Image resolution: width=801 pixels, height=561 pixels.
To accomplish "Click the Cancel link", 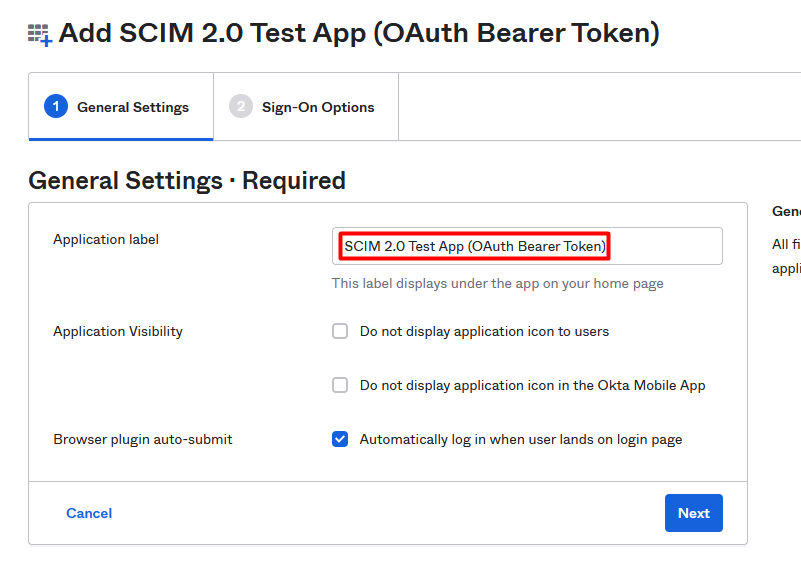I will coord(89,513).
